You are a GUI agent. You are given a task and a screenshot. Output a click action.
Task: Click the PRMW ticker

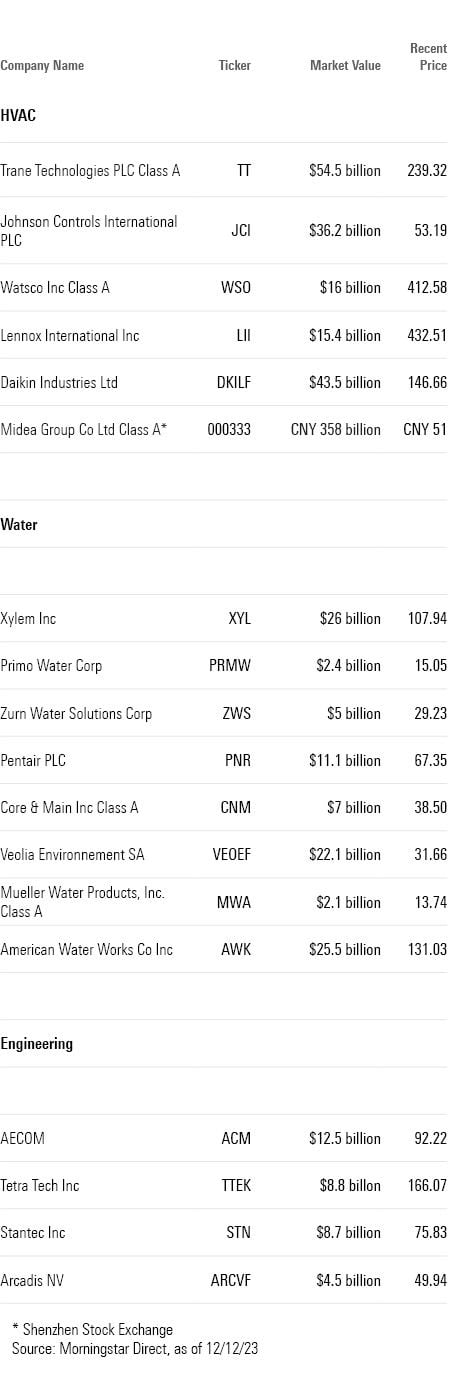pos(230,666)
